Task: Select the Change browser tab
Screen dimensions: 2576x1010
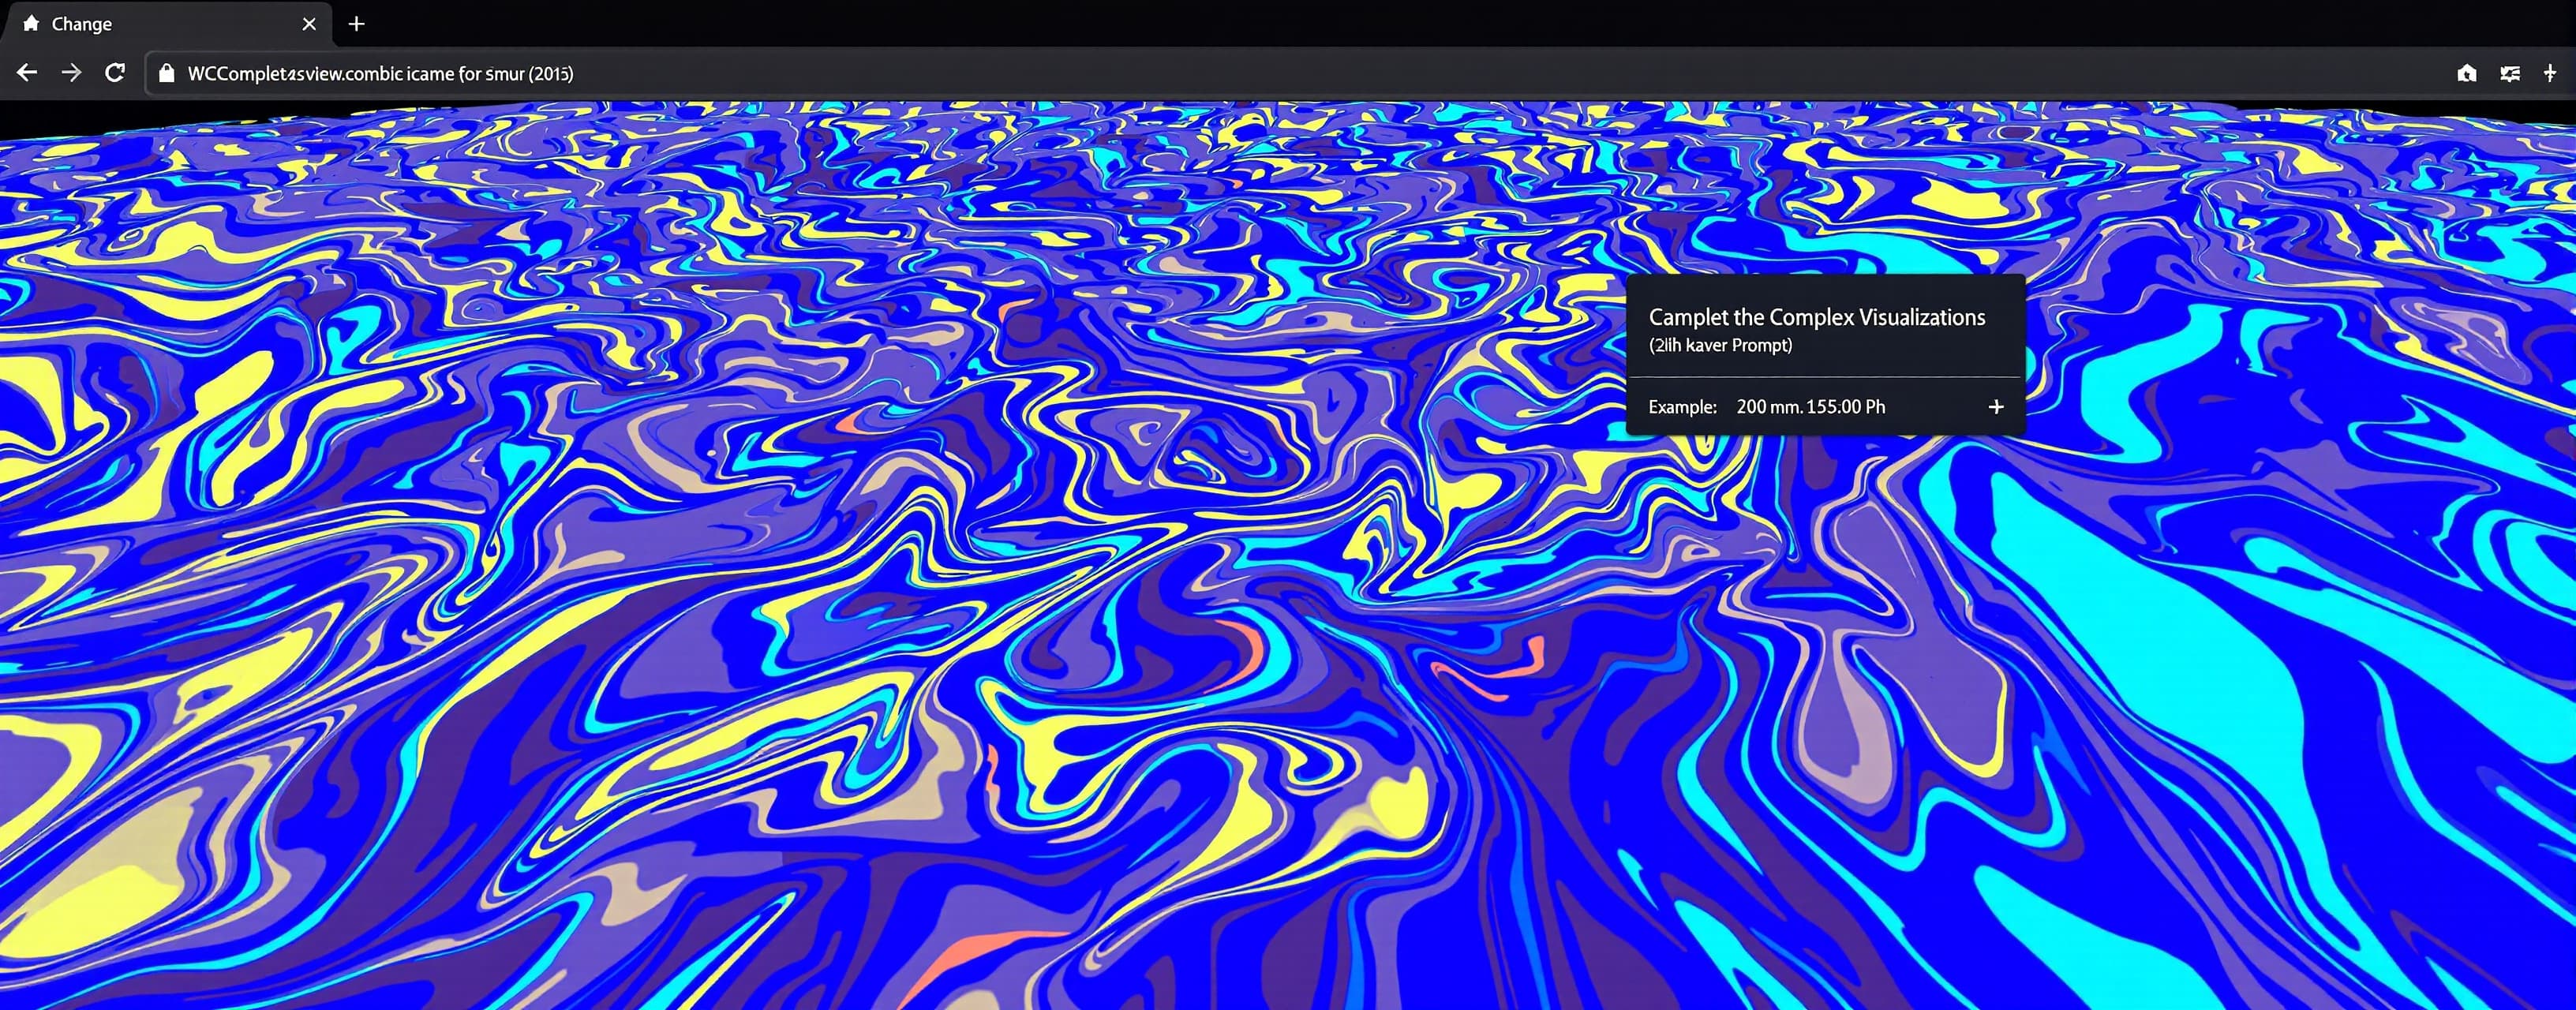Action: [168, 23]
